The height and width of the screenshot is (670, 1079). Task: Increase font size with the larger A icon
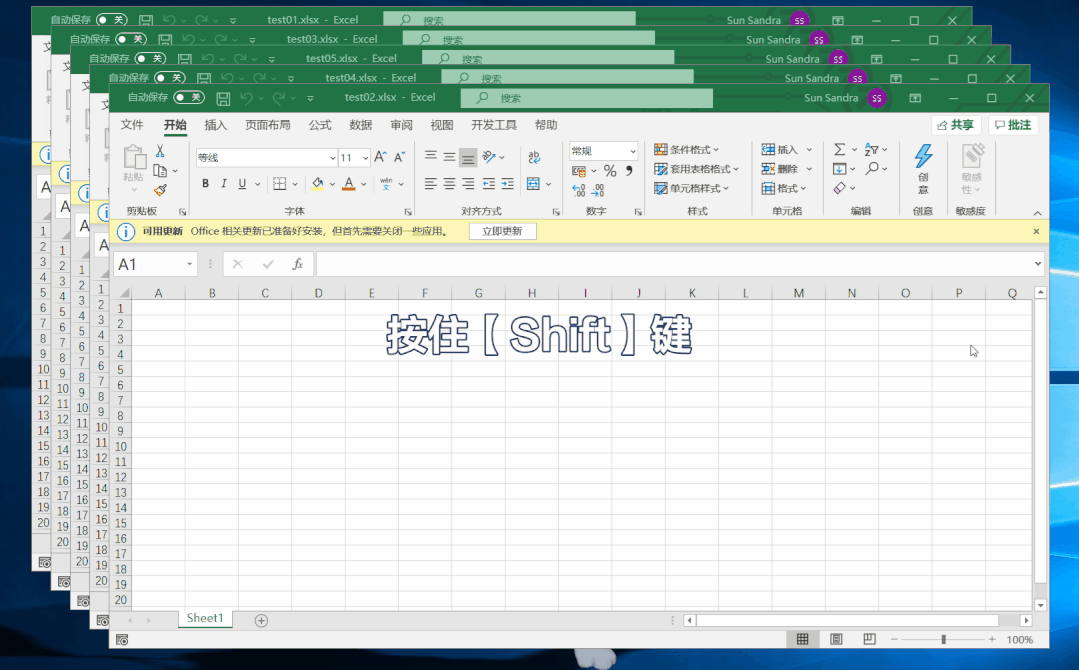[380, 158]
